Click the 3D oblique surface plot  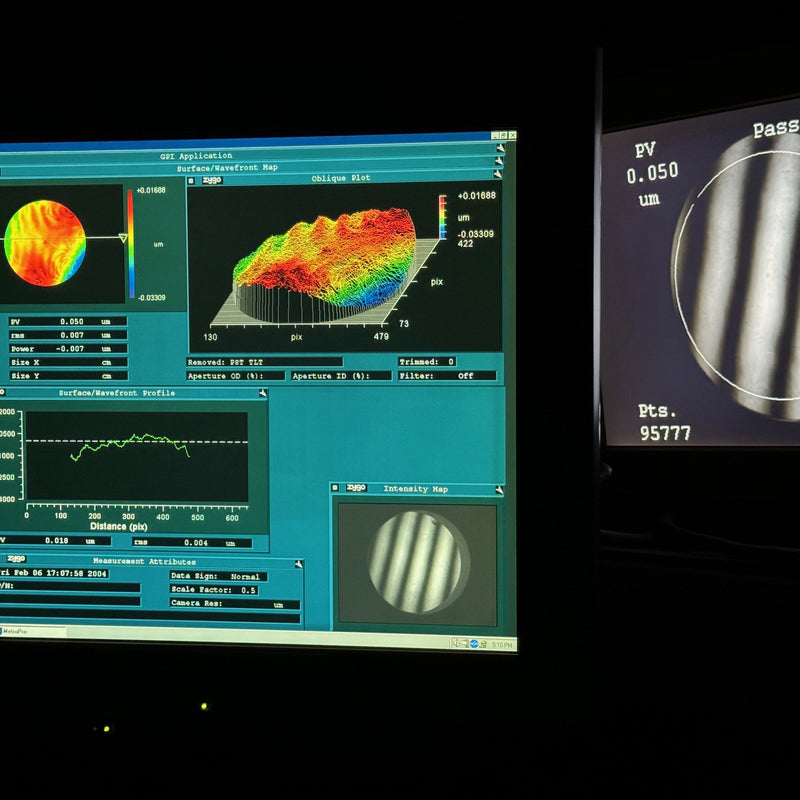pos(324,264)
